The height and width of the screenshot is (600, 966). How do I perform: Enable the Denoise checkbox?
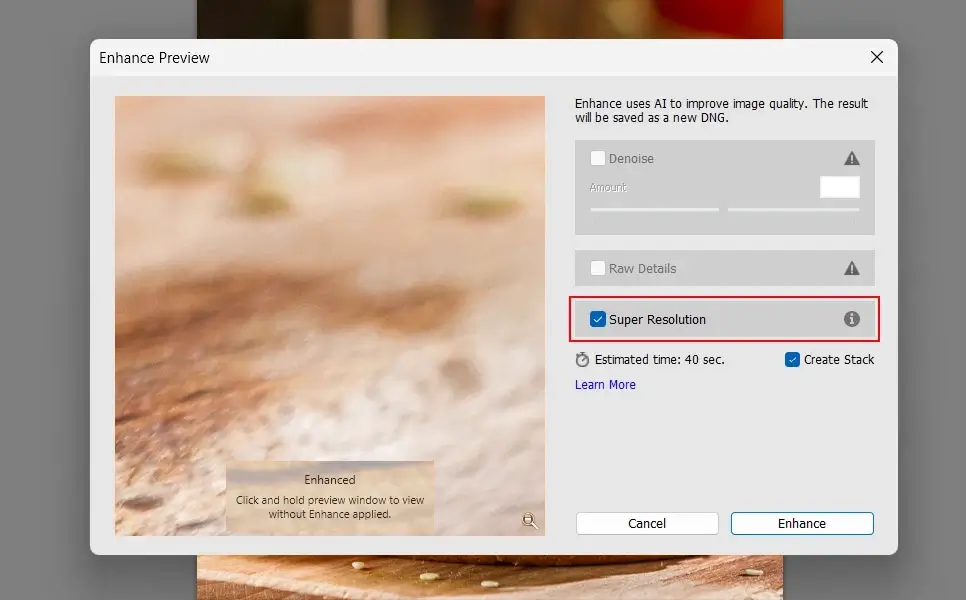pyautogui.click(x=598, y=158)
